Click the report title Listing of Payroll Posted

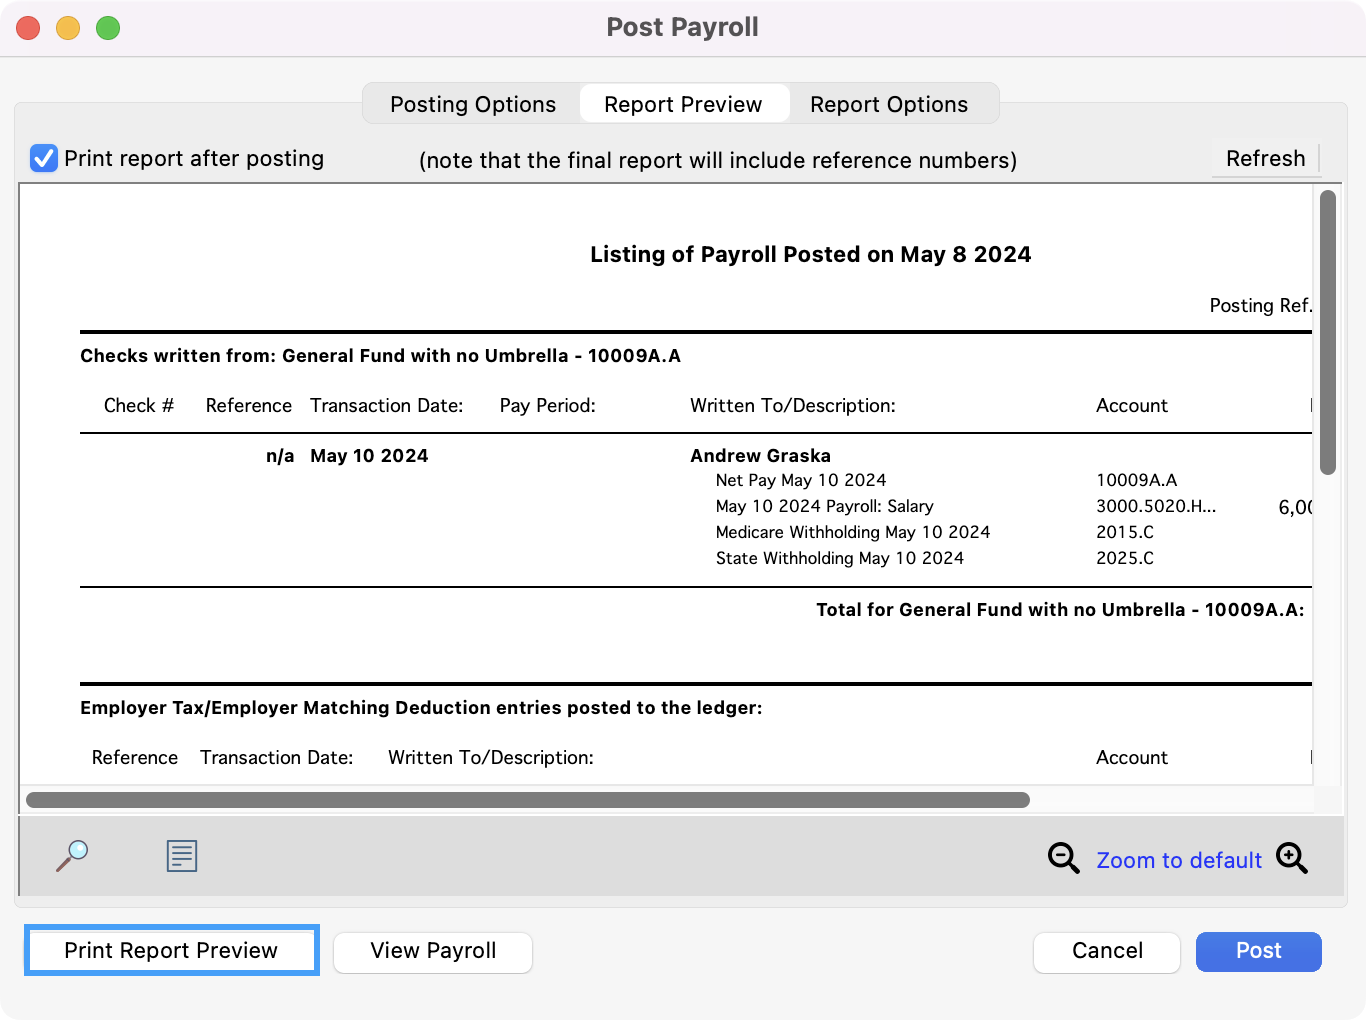pos(810,255)
